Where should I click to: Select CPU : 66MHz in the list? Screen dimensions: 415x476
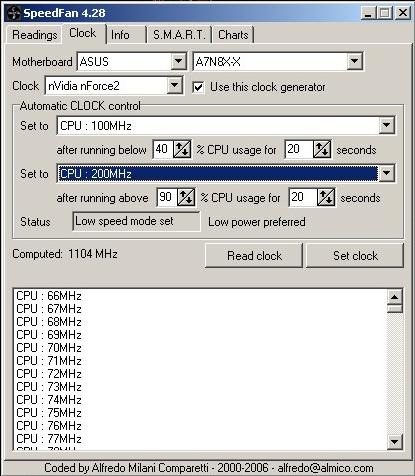click(x=49, y=296)
